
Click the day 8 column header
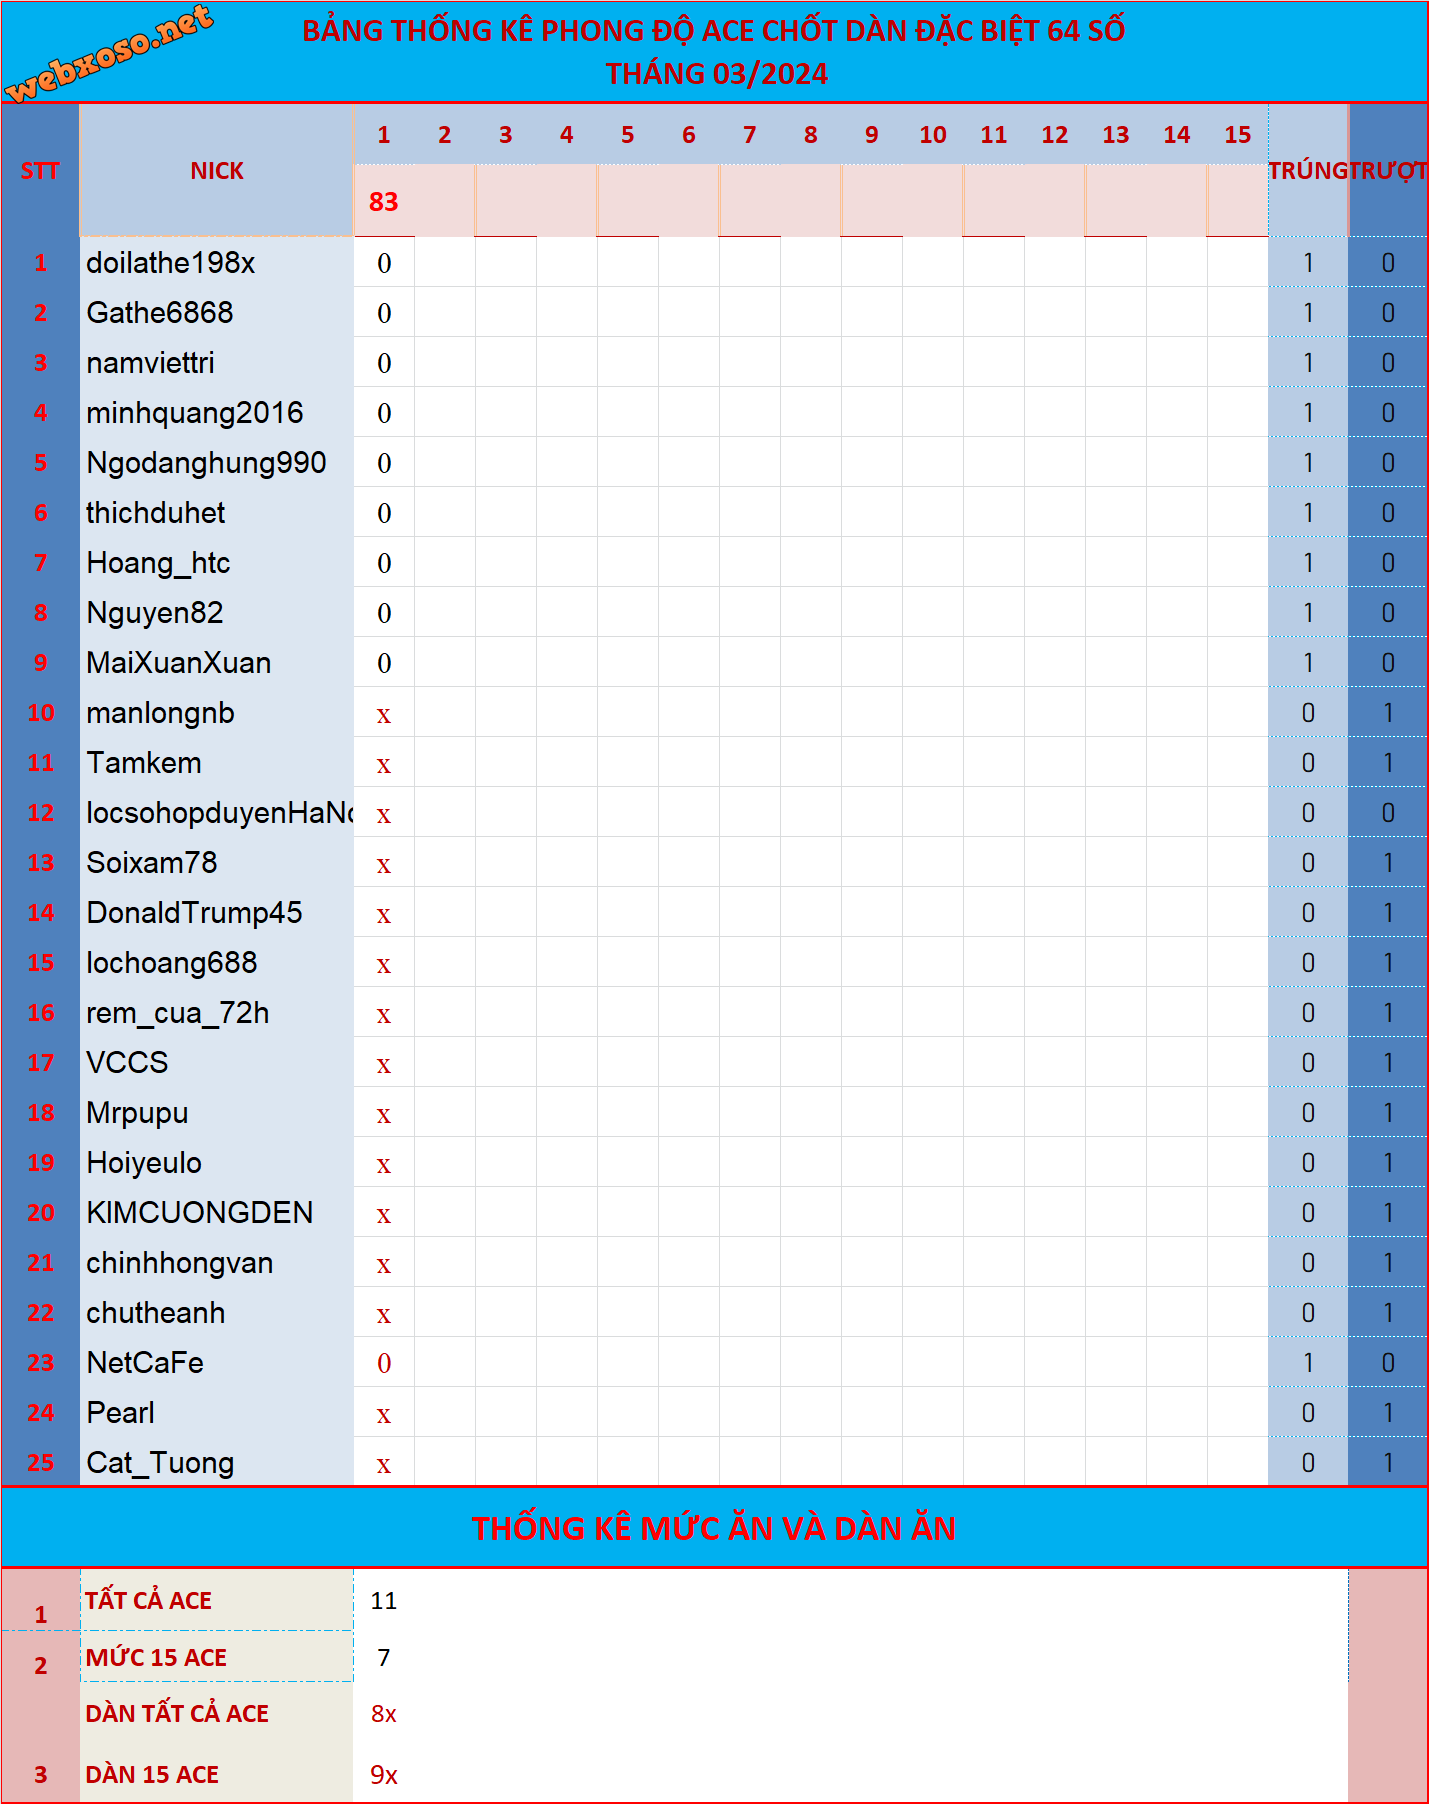tap(811, 135)
